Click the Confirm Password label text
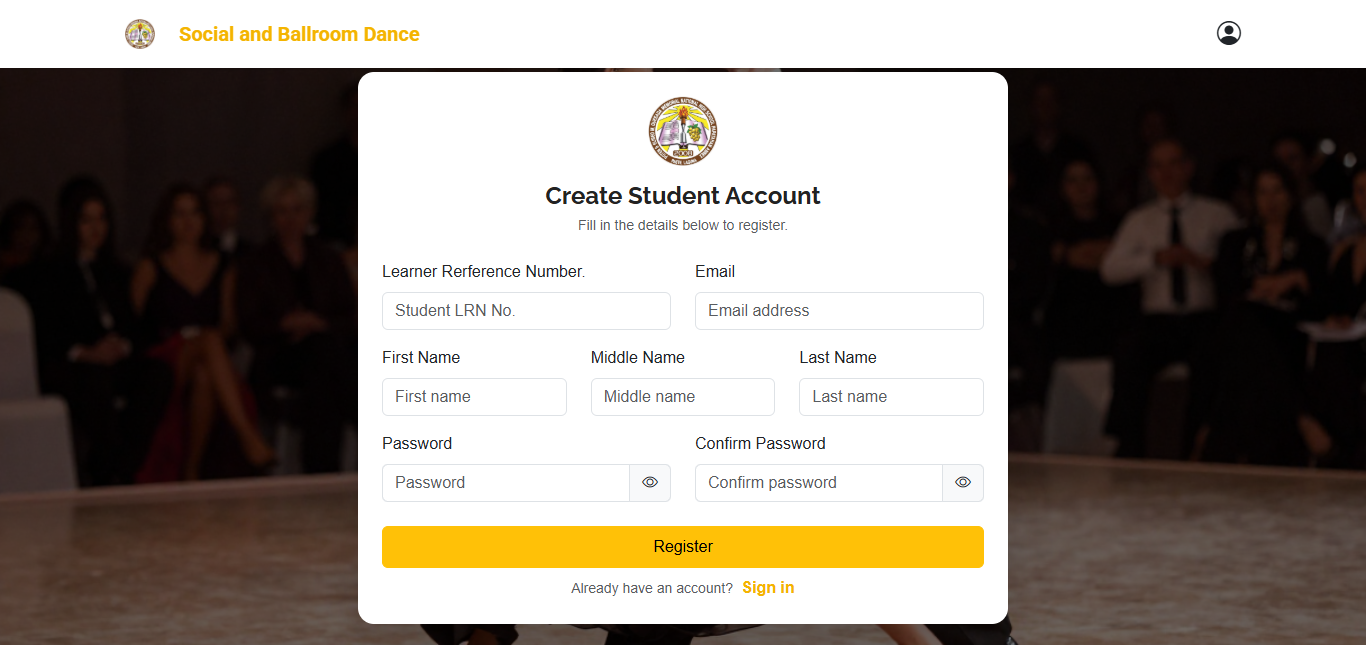 (760, 444)
